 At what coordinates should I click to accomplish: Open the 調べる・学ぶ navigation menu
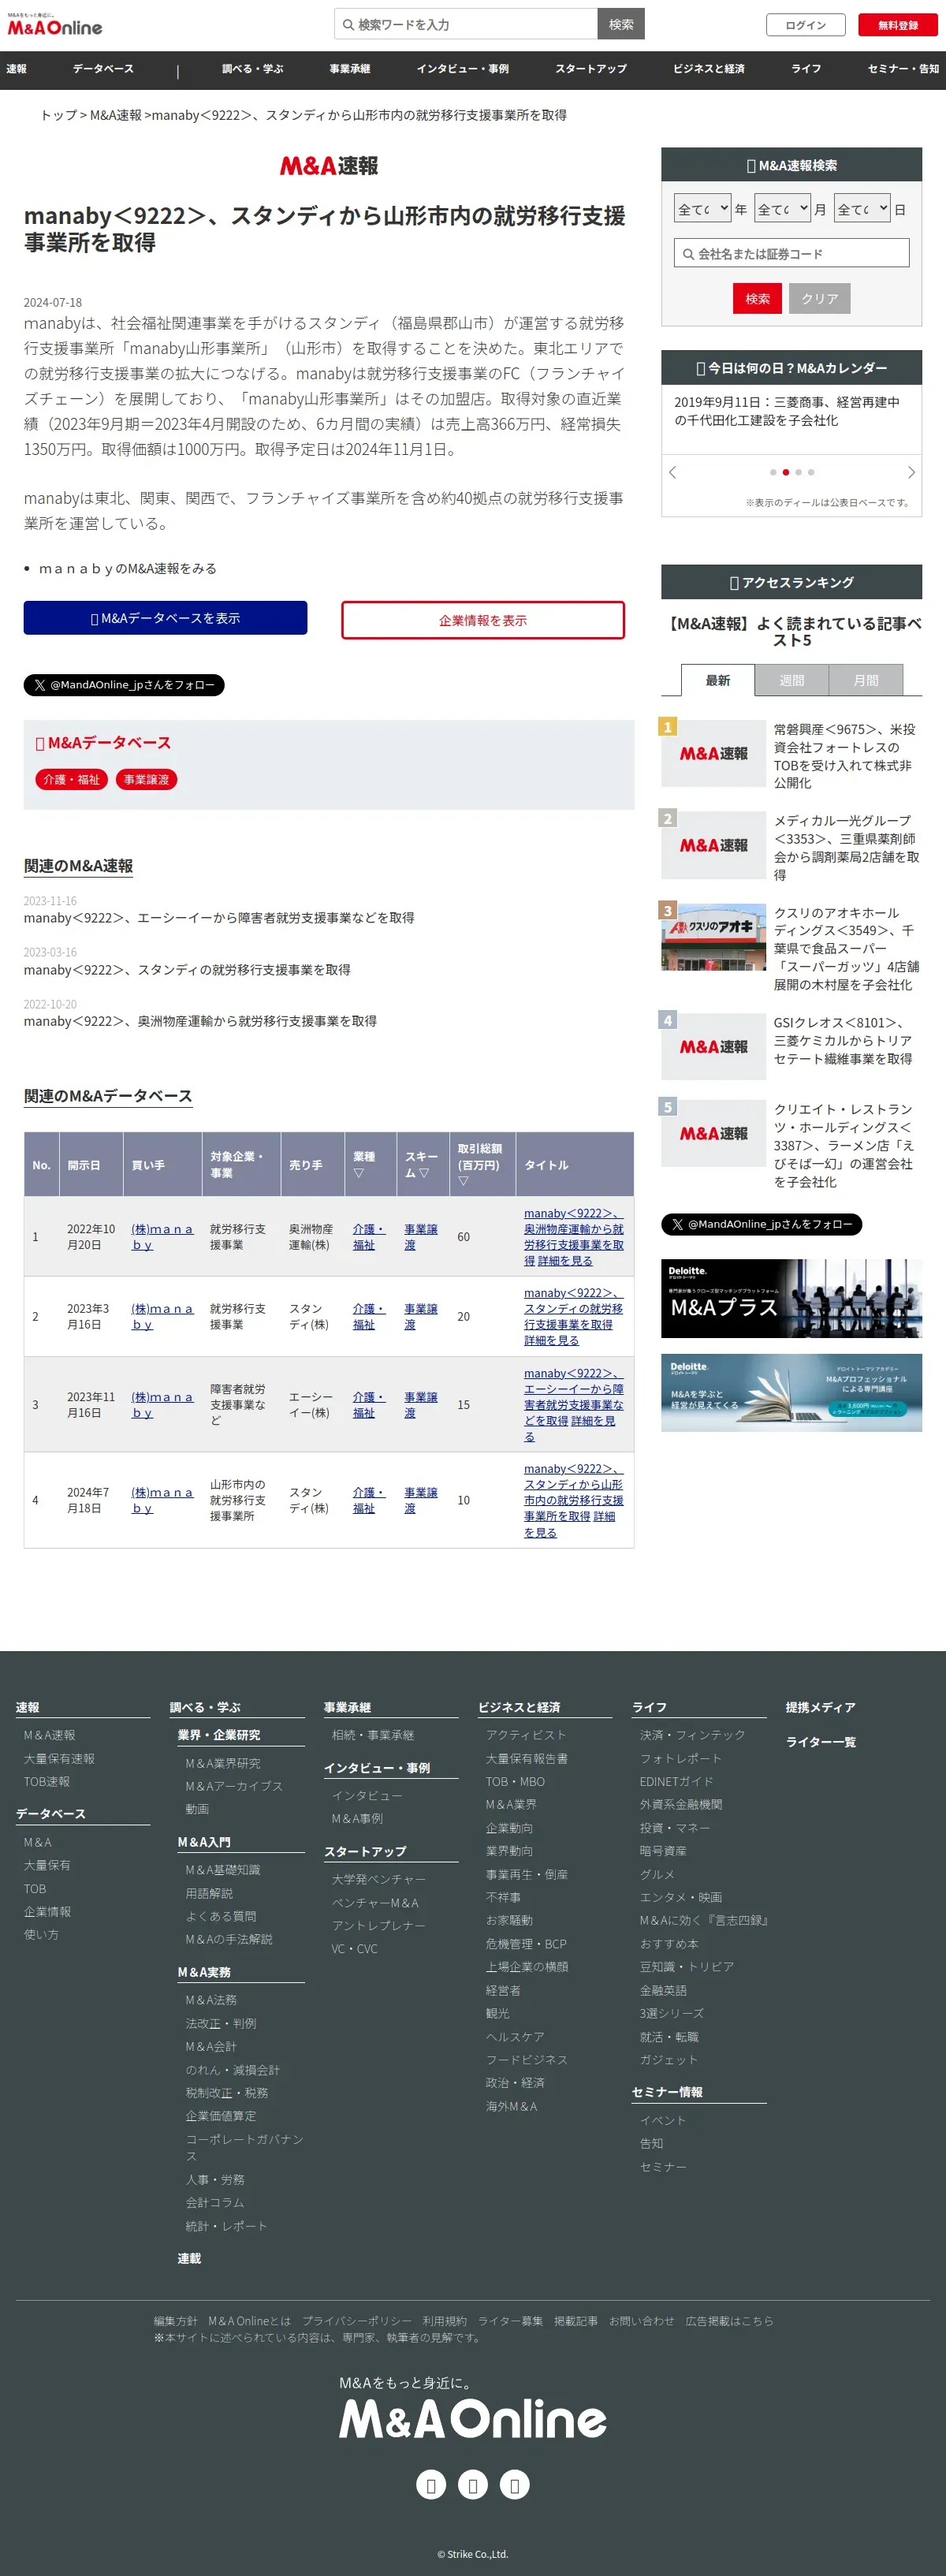pyautogui.click(x=253, y=69)
